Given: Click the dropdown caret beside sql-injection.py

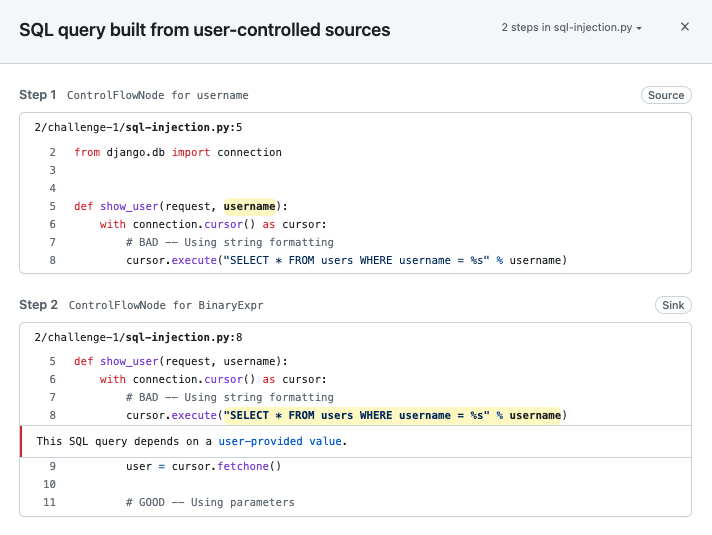Looking at the screenshot, I should [x=639, y=29].
